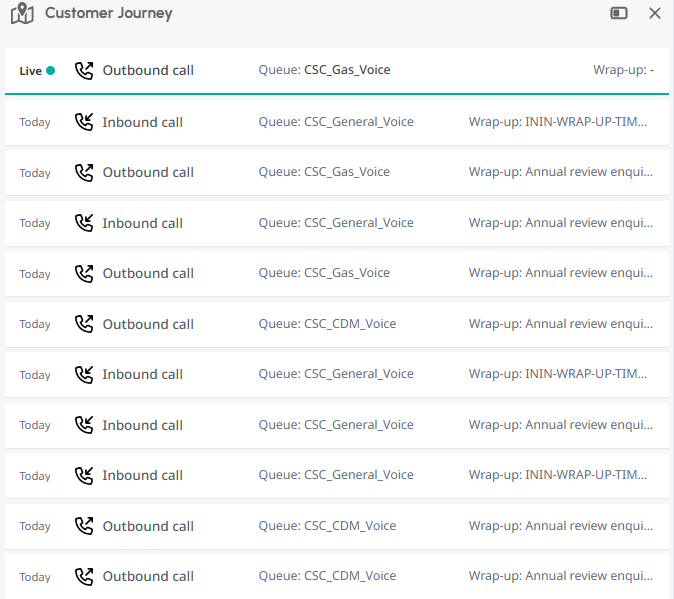This screenshot has height=599, width=674.
Task: Click call icon of topmost CSC_CDM_Voice row
Action: tap(84, 324)
